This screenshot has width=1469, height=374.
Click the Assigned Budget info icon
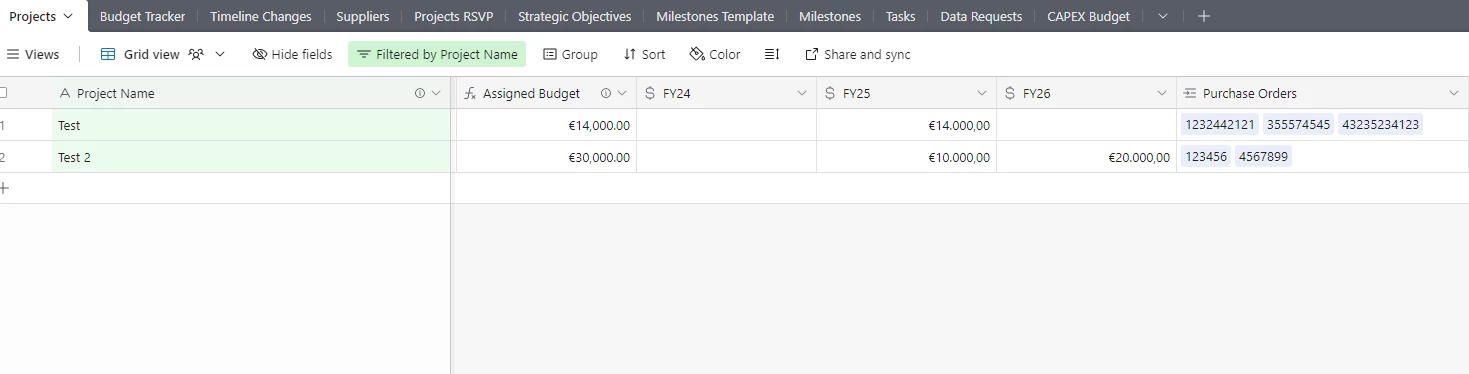(606, 93)
